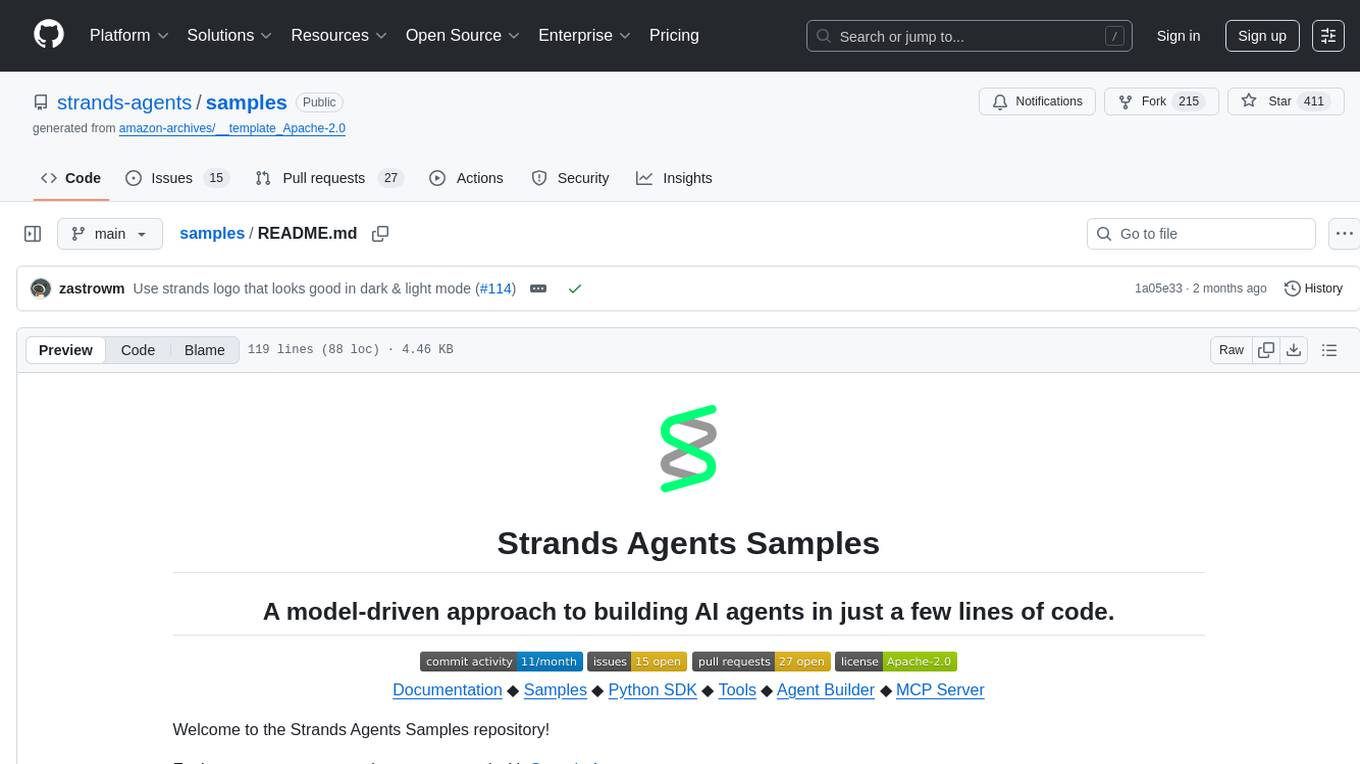Open the amazon-archives template link
This screenshot has height=764, width=1360.
(x=232, y=128)
